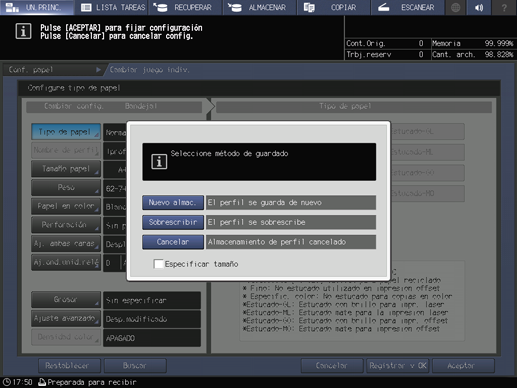Click the Memoria 99.999% readout
517x388 pixels.
[x=472, y=43]
